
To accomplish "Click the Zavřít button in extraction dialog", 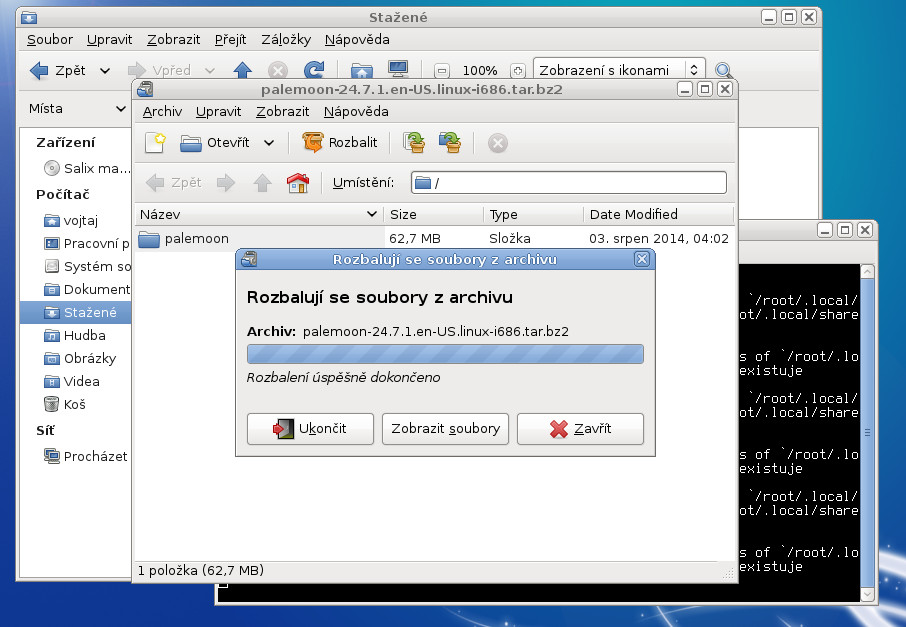I will [x=580, y=429].
